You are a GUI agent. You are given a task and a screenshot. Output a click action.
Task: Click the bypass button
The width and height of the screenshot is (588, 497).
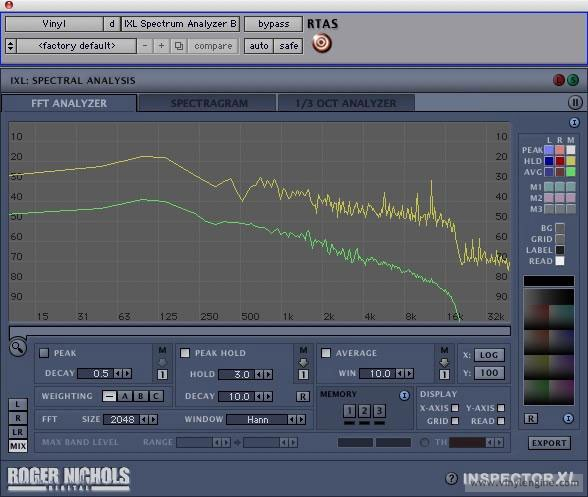pos(273,24)
